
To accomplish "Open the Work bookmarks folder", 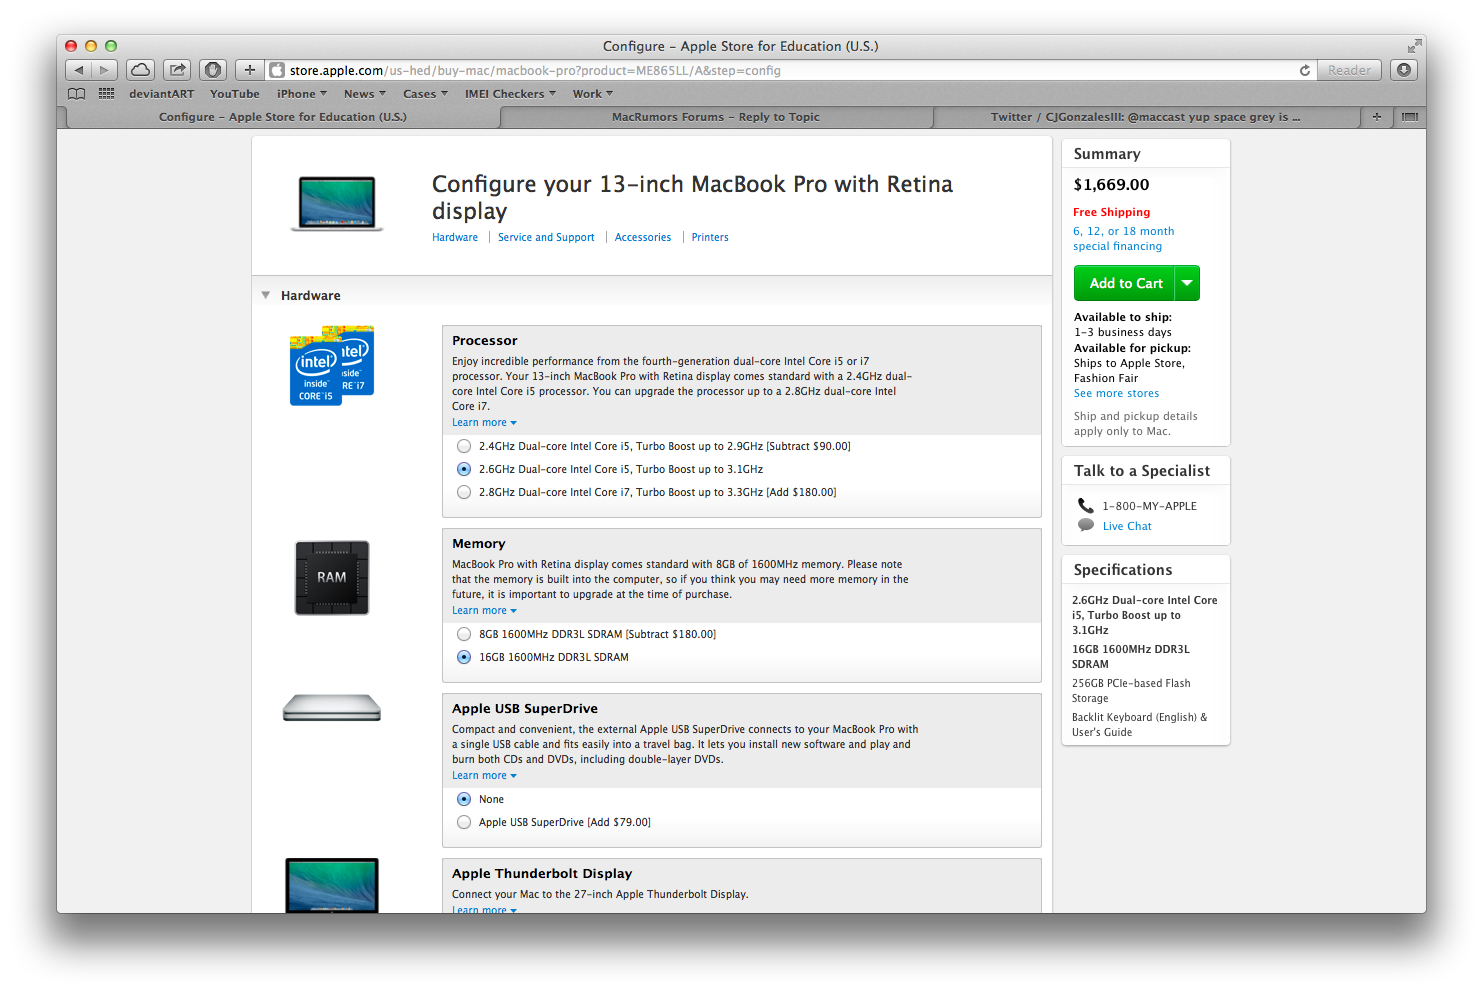I will click(x=593, y=94).
